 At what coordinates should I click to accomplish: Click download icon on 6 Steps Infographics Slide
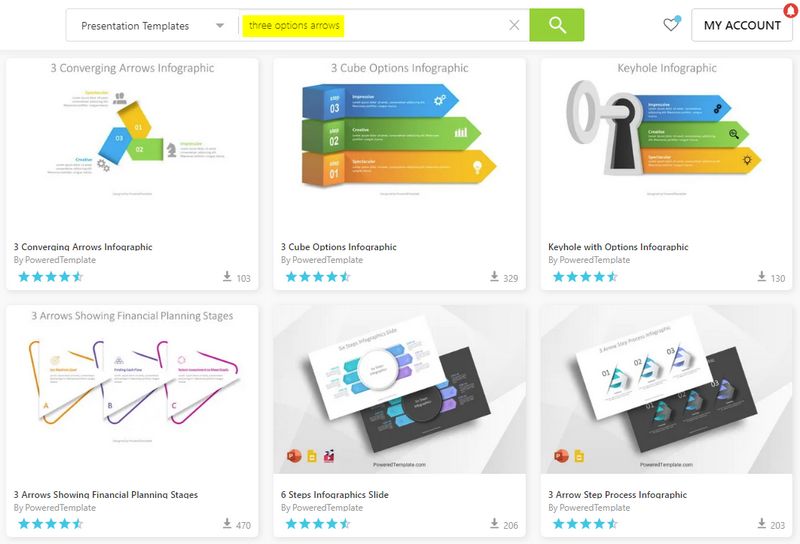[494, 523]
